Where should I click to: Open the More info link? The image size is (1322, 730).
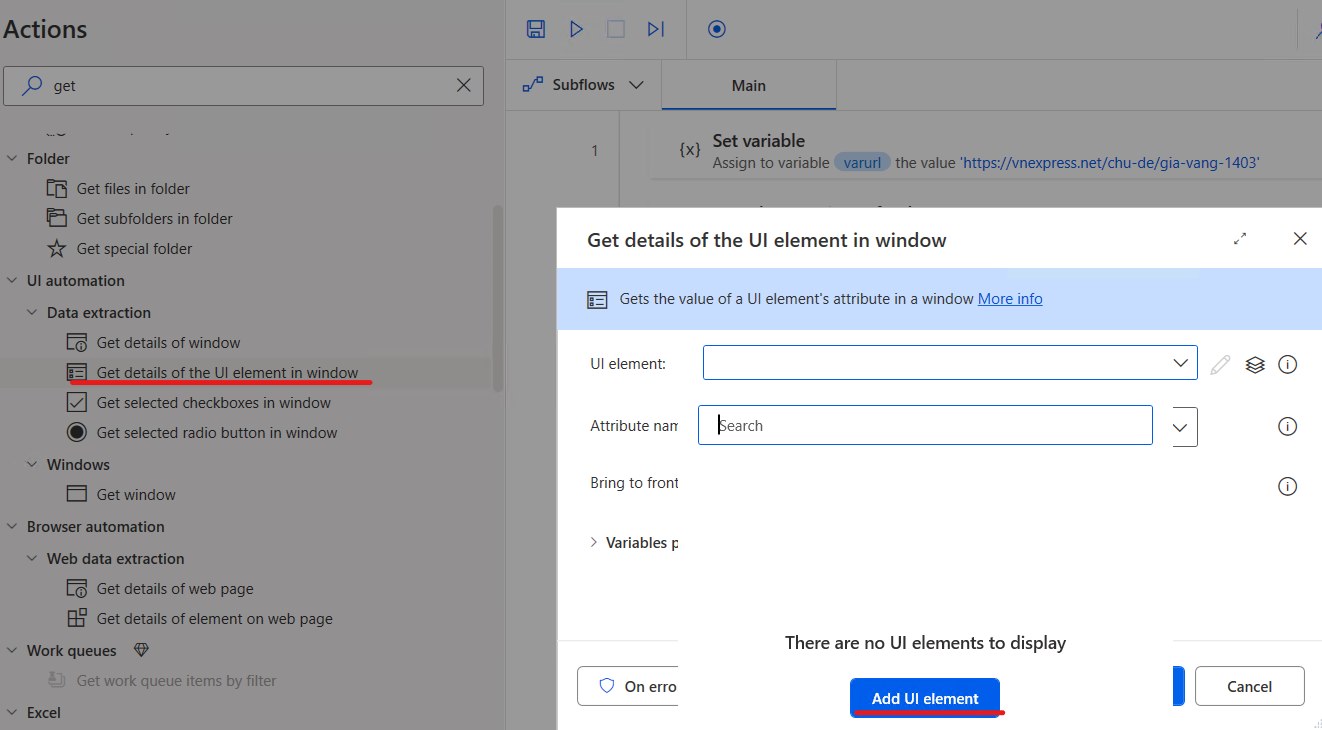tap(1010, 298)
